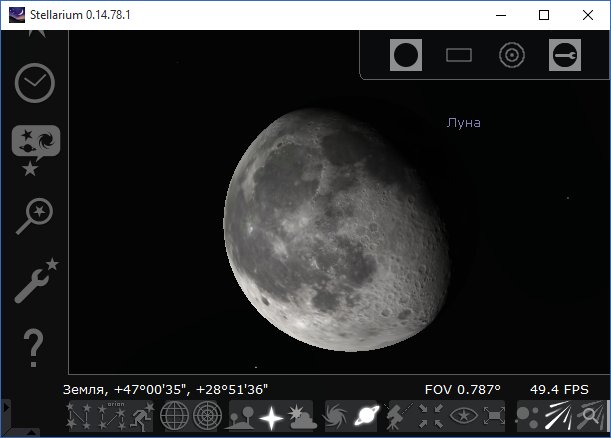Toggle atmosphere rendering
This screenshot has height=438, width=611.
(299, 416)
